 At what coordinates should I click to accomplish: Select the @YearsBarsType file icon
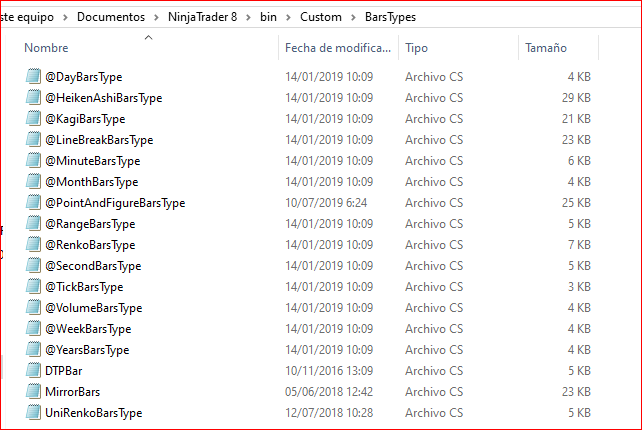pos(33,349)
